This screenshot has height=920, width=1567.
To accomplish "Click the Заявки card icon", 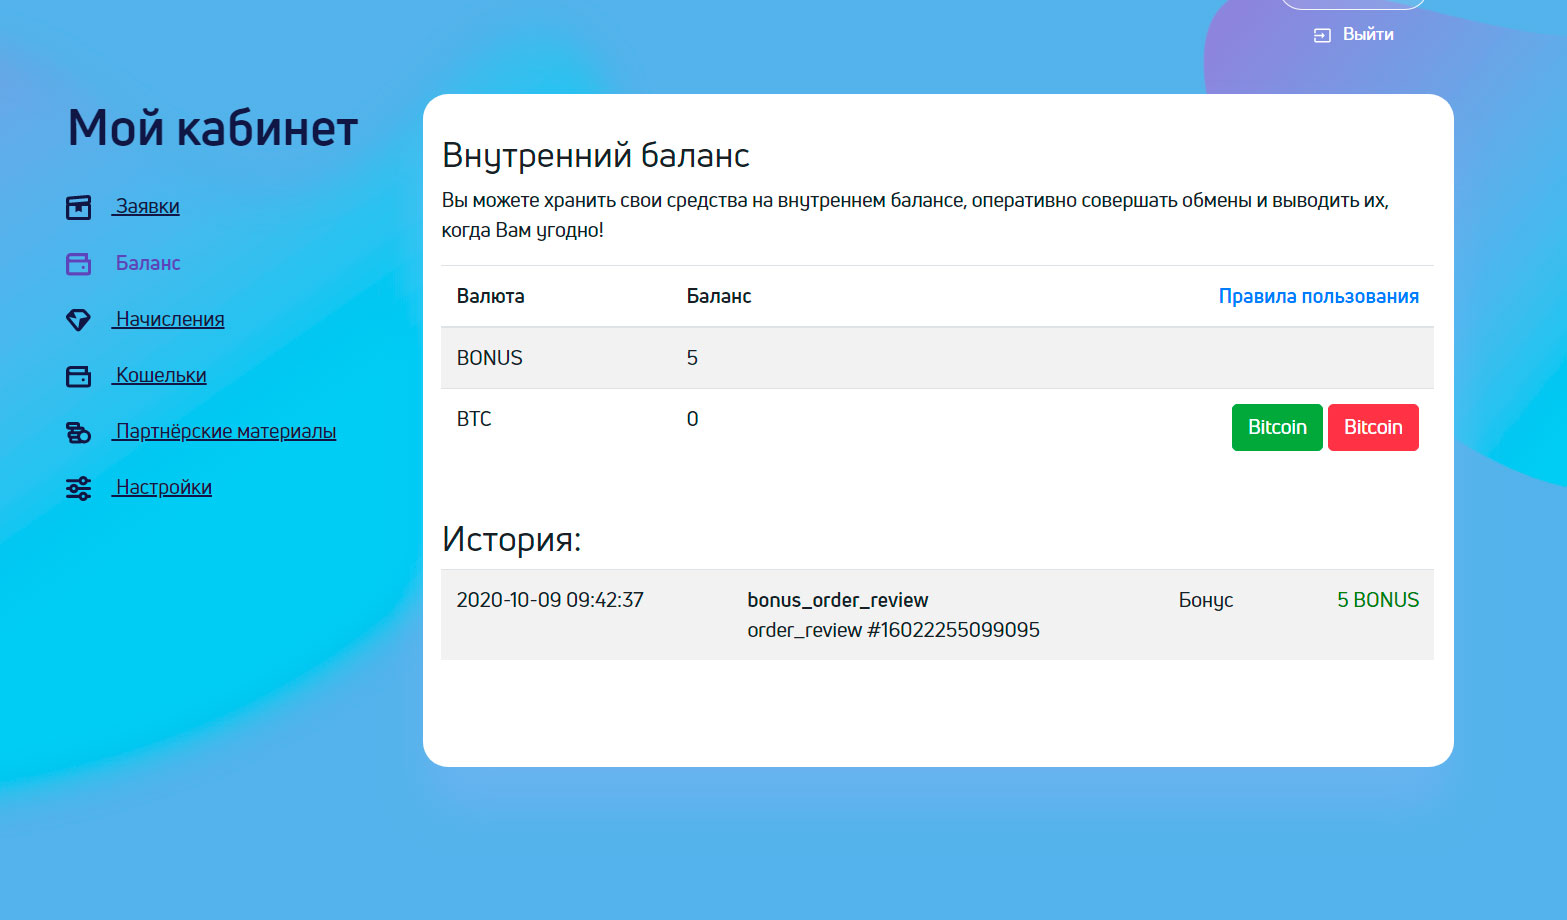I will point(78,207).
